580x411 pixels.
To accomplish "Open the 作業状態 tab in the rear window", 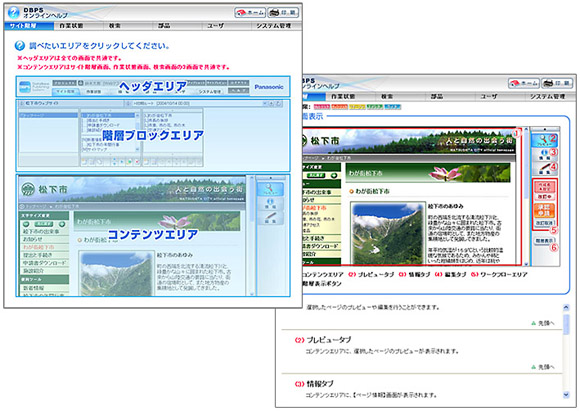I will click(x=343, y=96).
